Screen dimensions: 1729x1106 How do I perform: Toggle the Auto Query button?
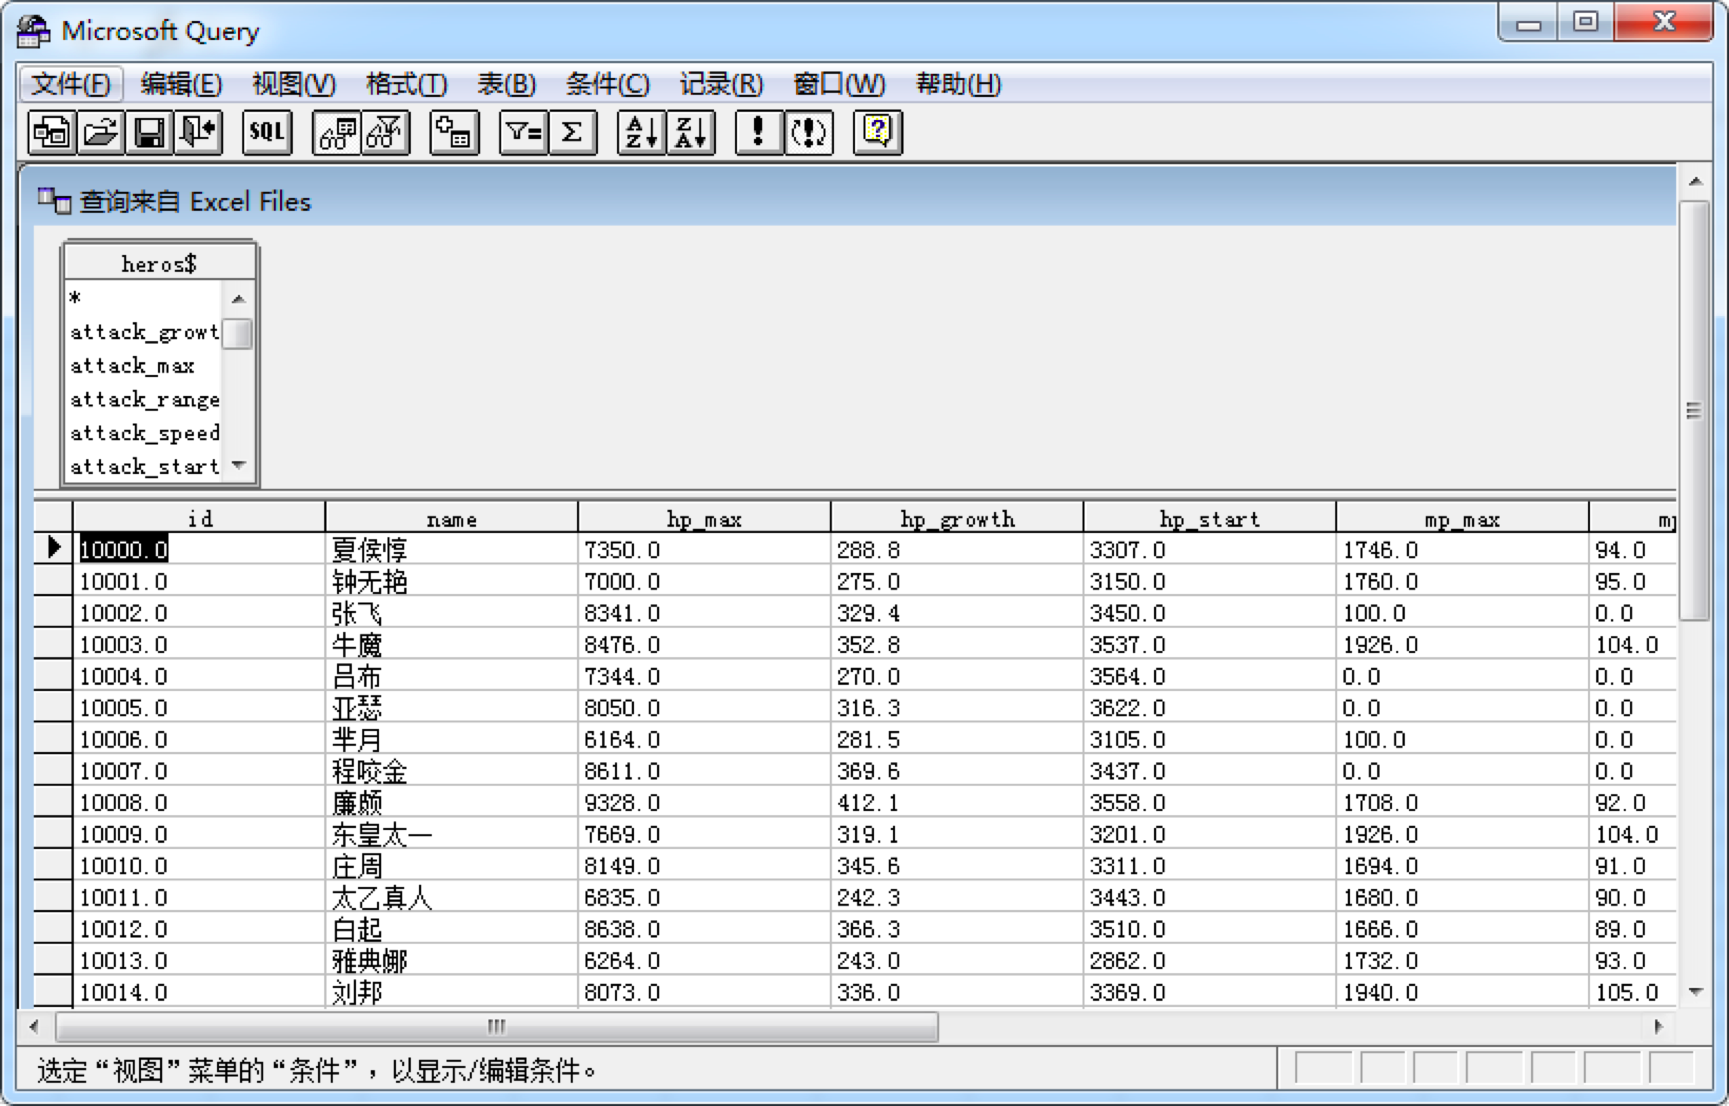[x=808, y=132]
